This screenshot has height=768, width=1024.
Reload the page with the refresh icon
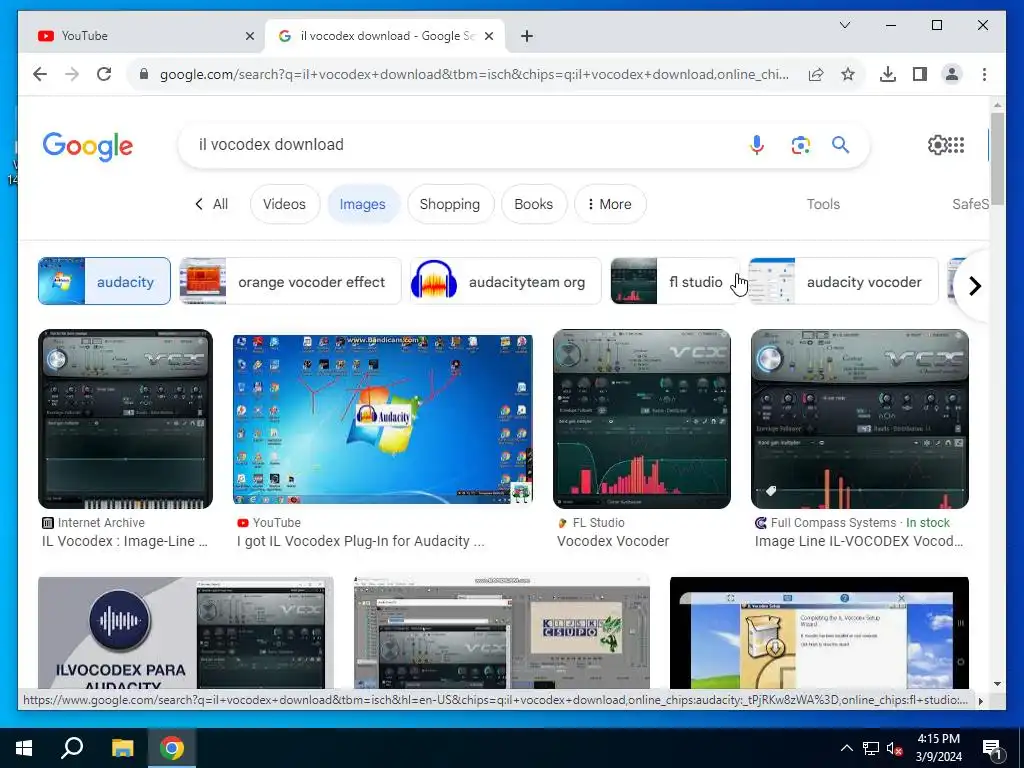[x=104, y=74]
